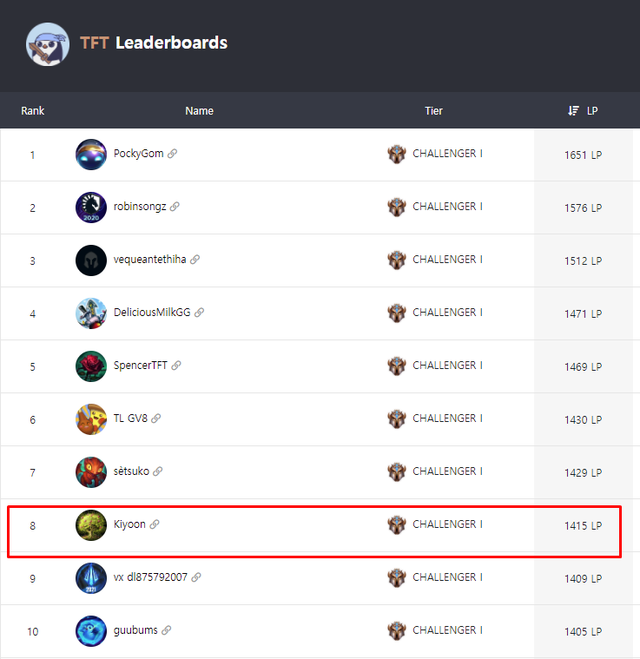Viewport: 640px width, 659px height.
Task: Click the Team Liquid avatar for robinsongz
Action: click(x=91, y=207)
